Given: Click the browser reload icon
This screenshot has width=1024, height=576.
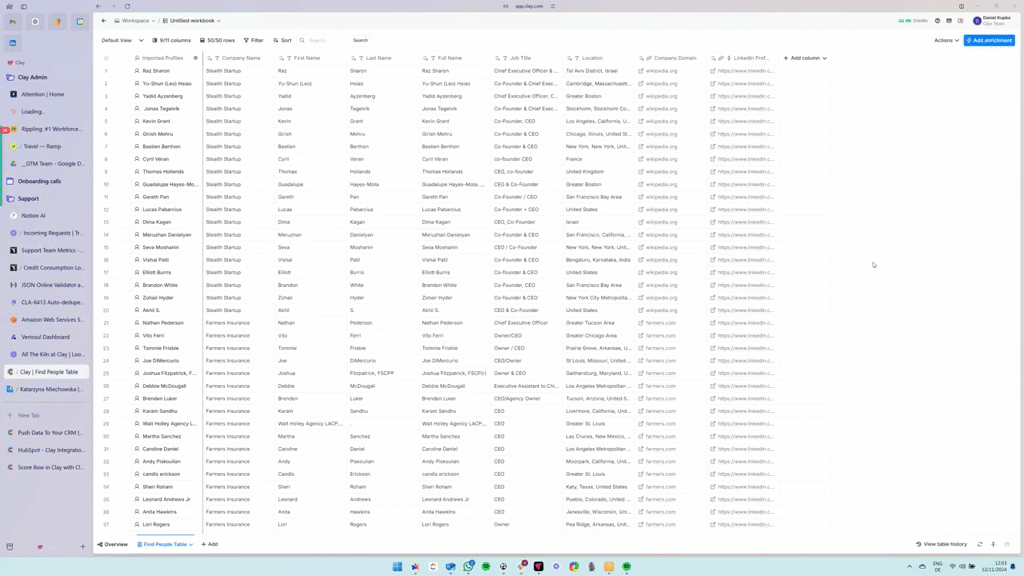Looking at the screenshot, I should pyautogui.click(x=127, y=6).
